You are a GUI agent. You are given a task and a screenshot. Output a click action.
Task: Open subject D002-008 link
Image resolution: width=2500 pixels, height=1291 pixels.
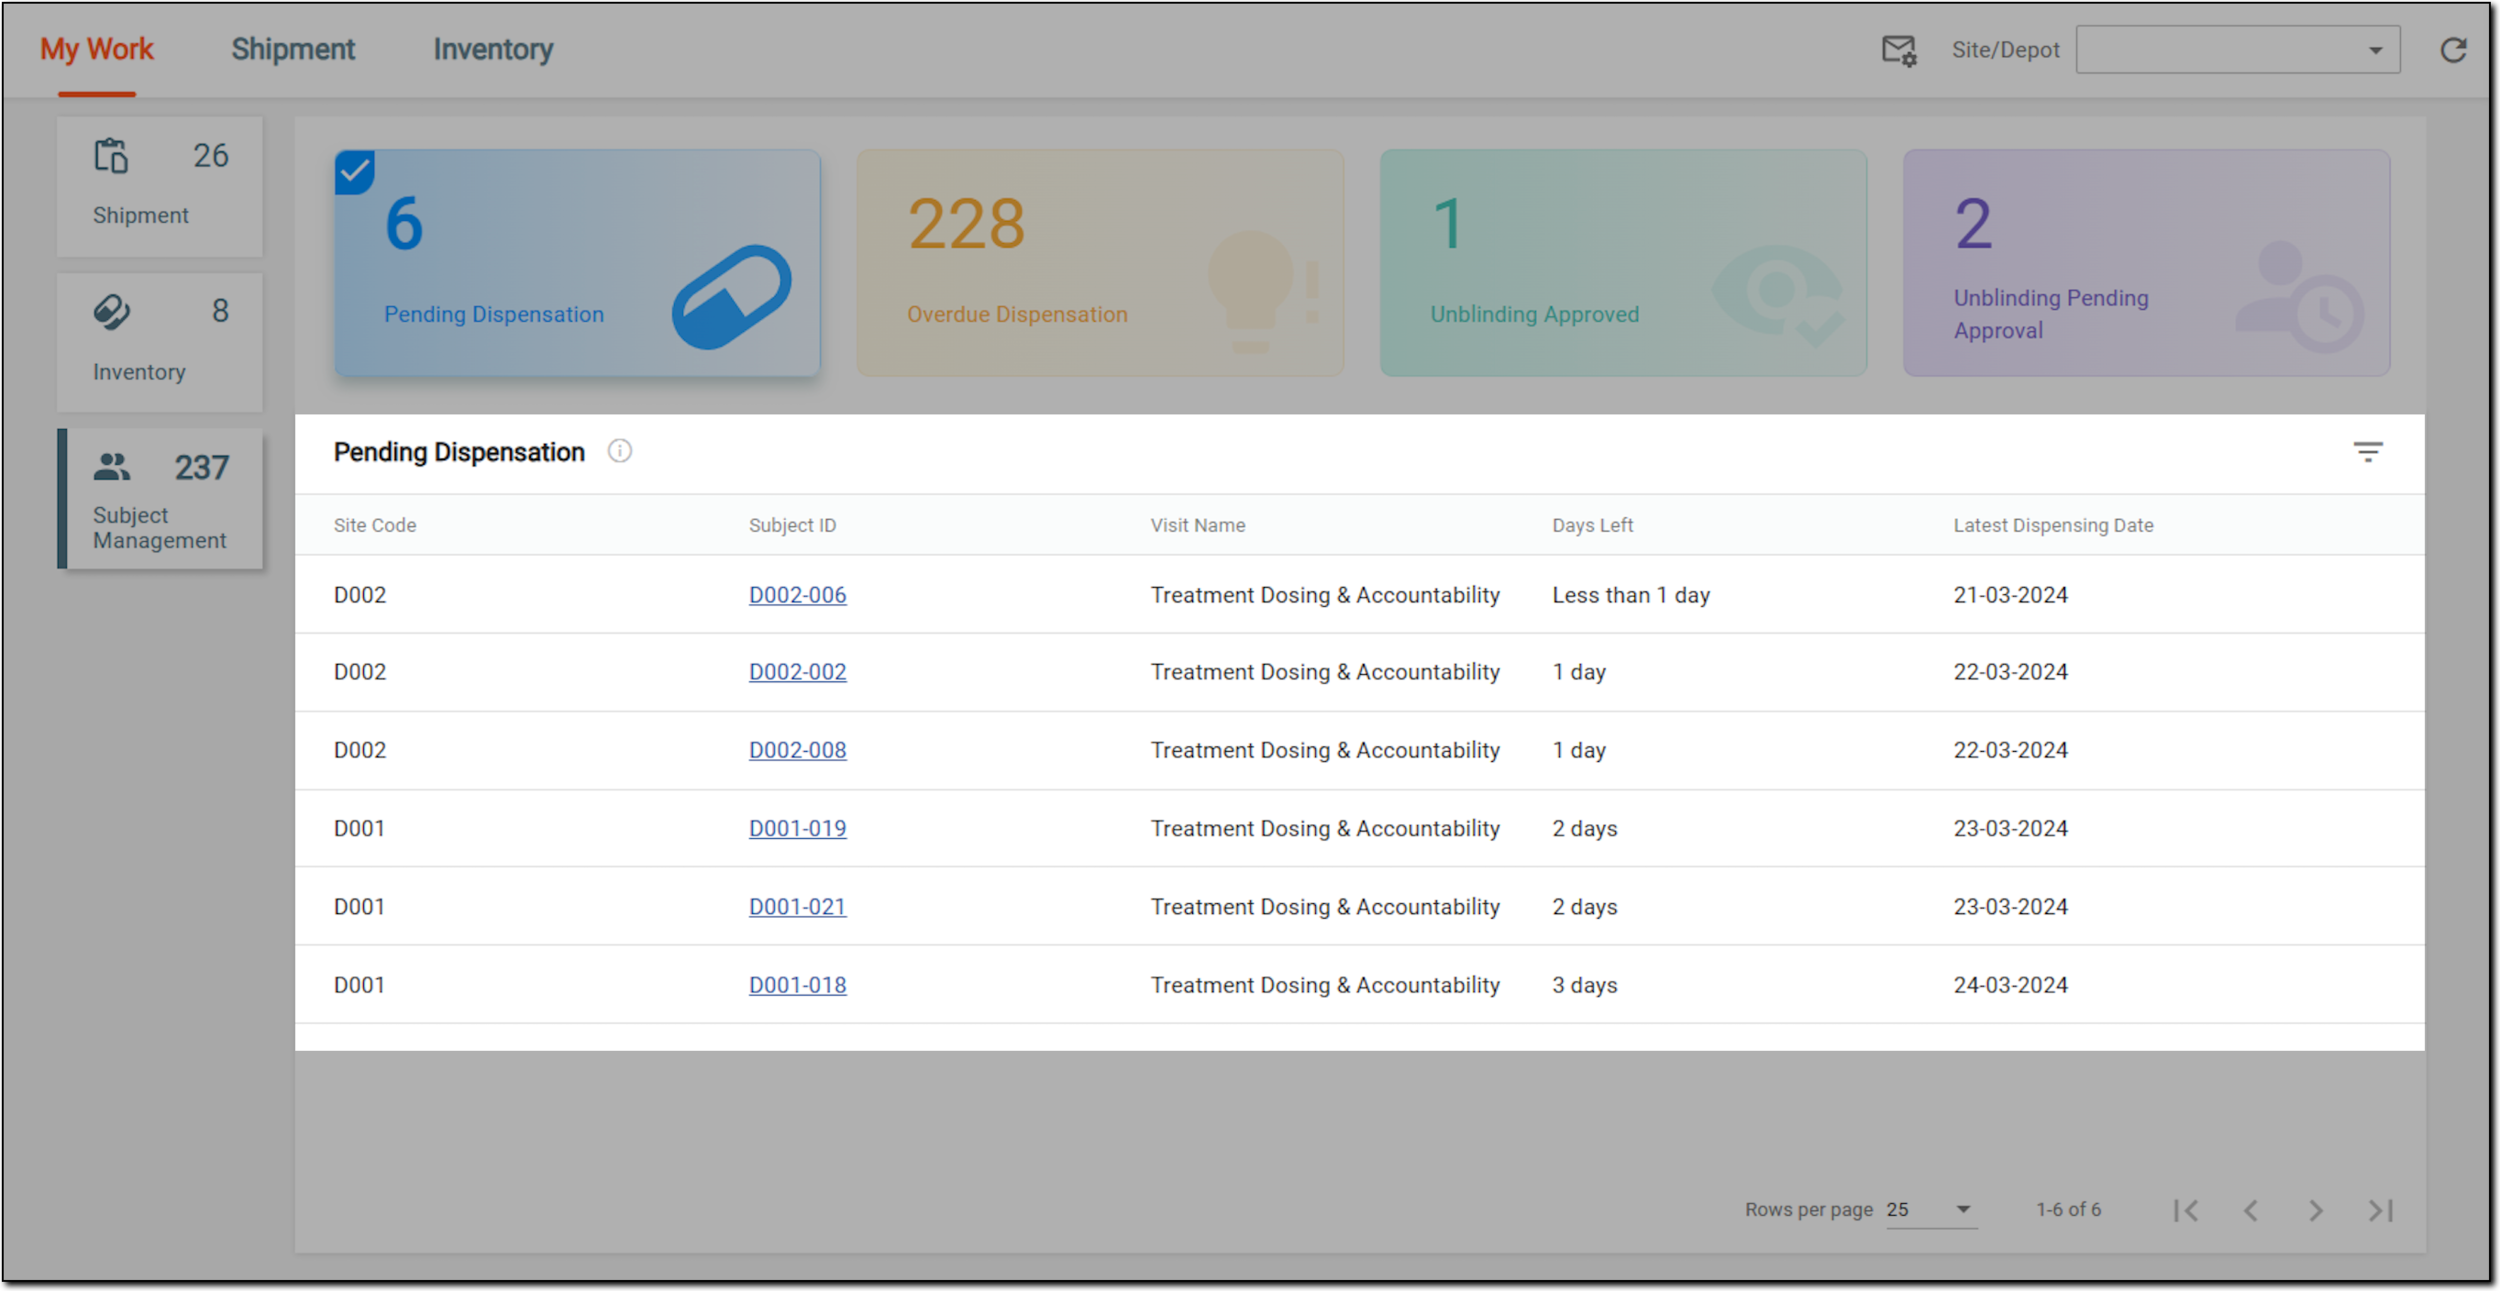click(797, 750)
